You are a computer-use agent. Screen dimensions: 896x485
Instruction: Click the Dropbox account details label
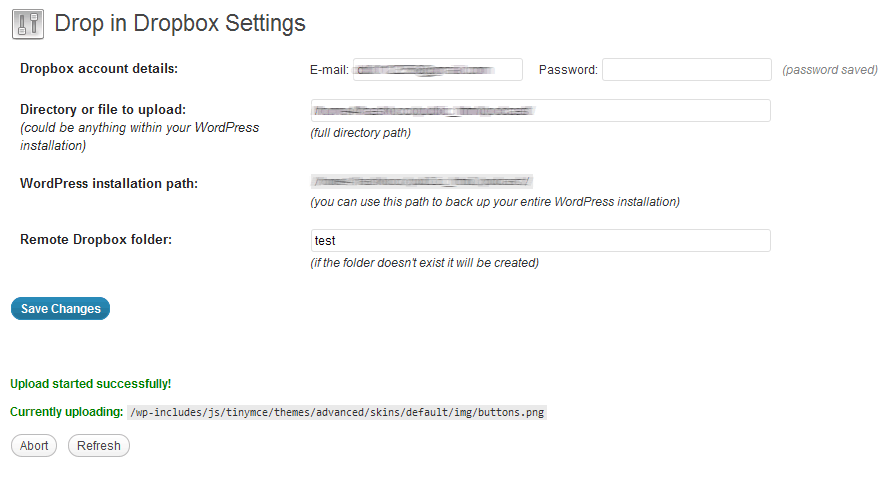pyautogui.click(x=99, y=69)
